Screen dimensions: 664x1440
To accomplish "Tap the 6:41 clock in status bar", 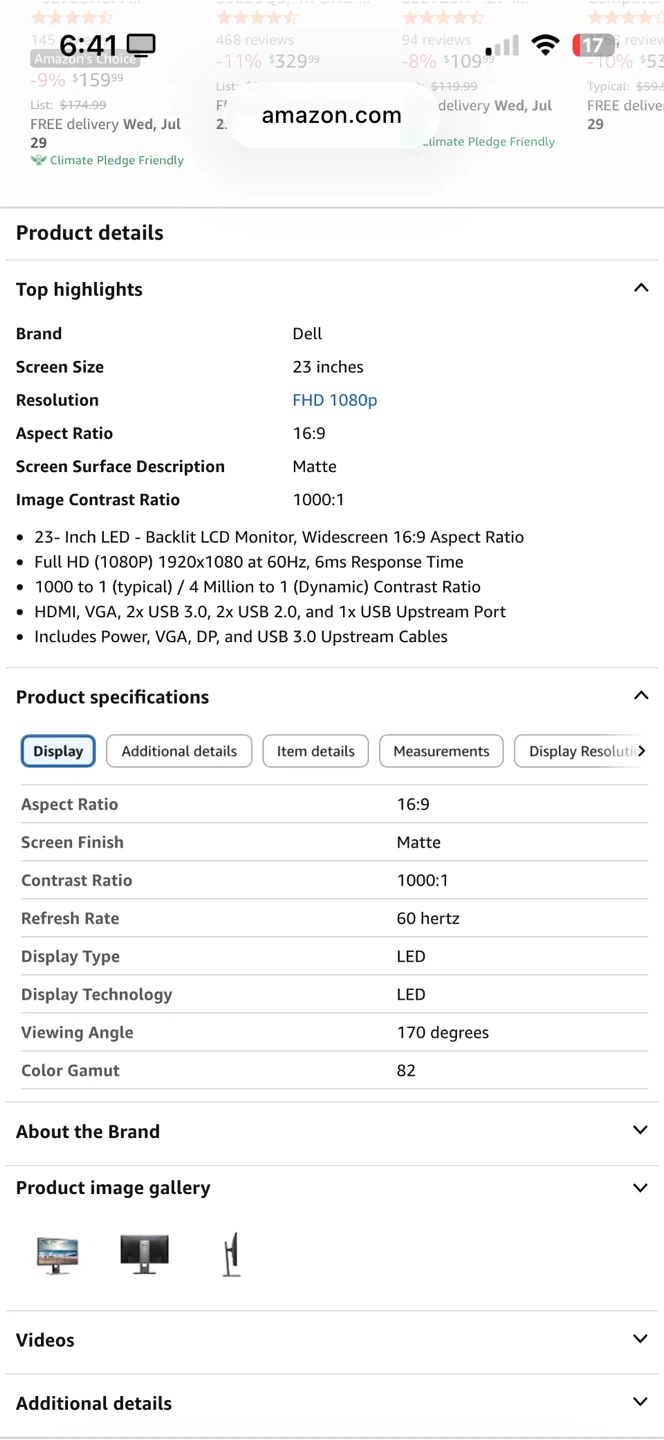I will 88,45.
